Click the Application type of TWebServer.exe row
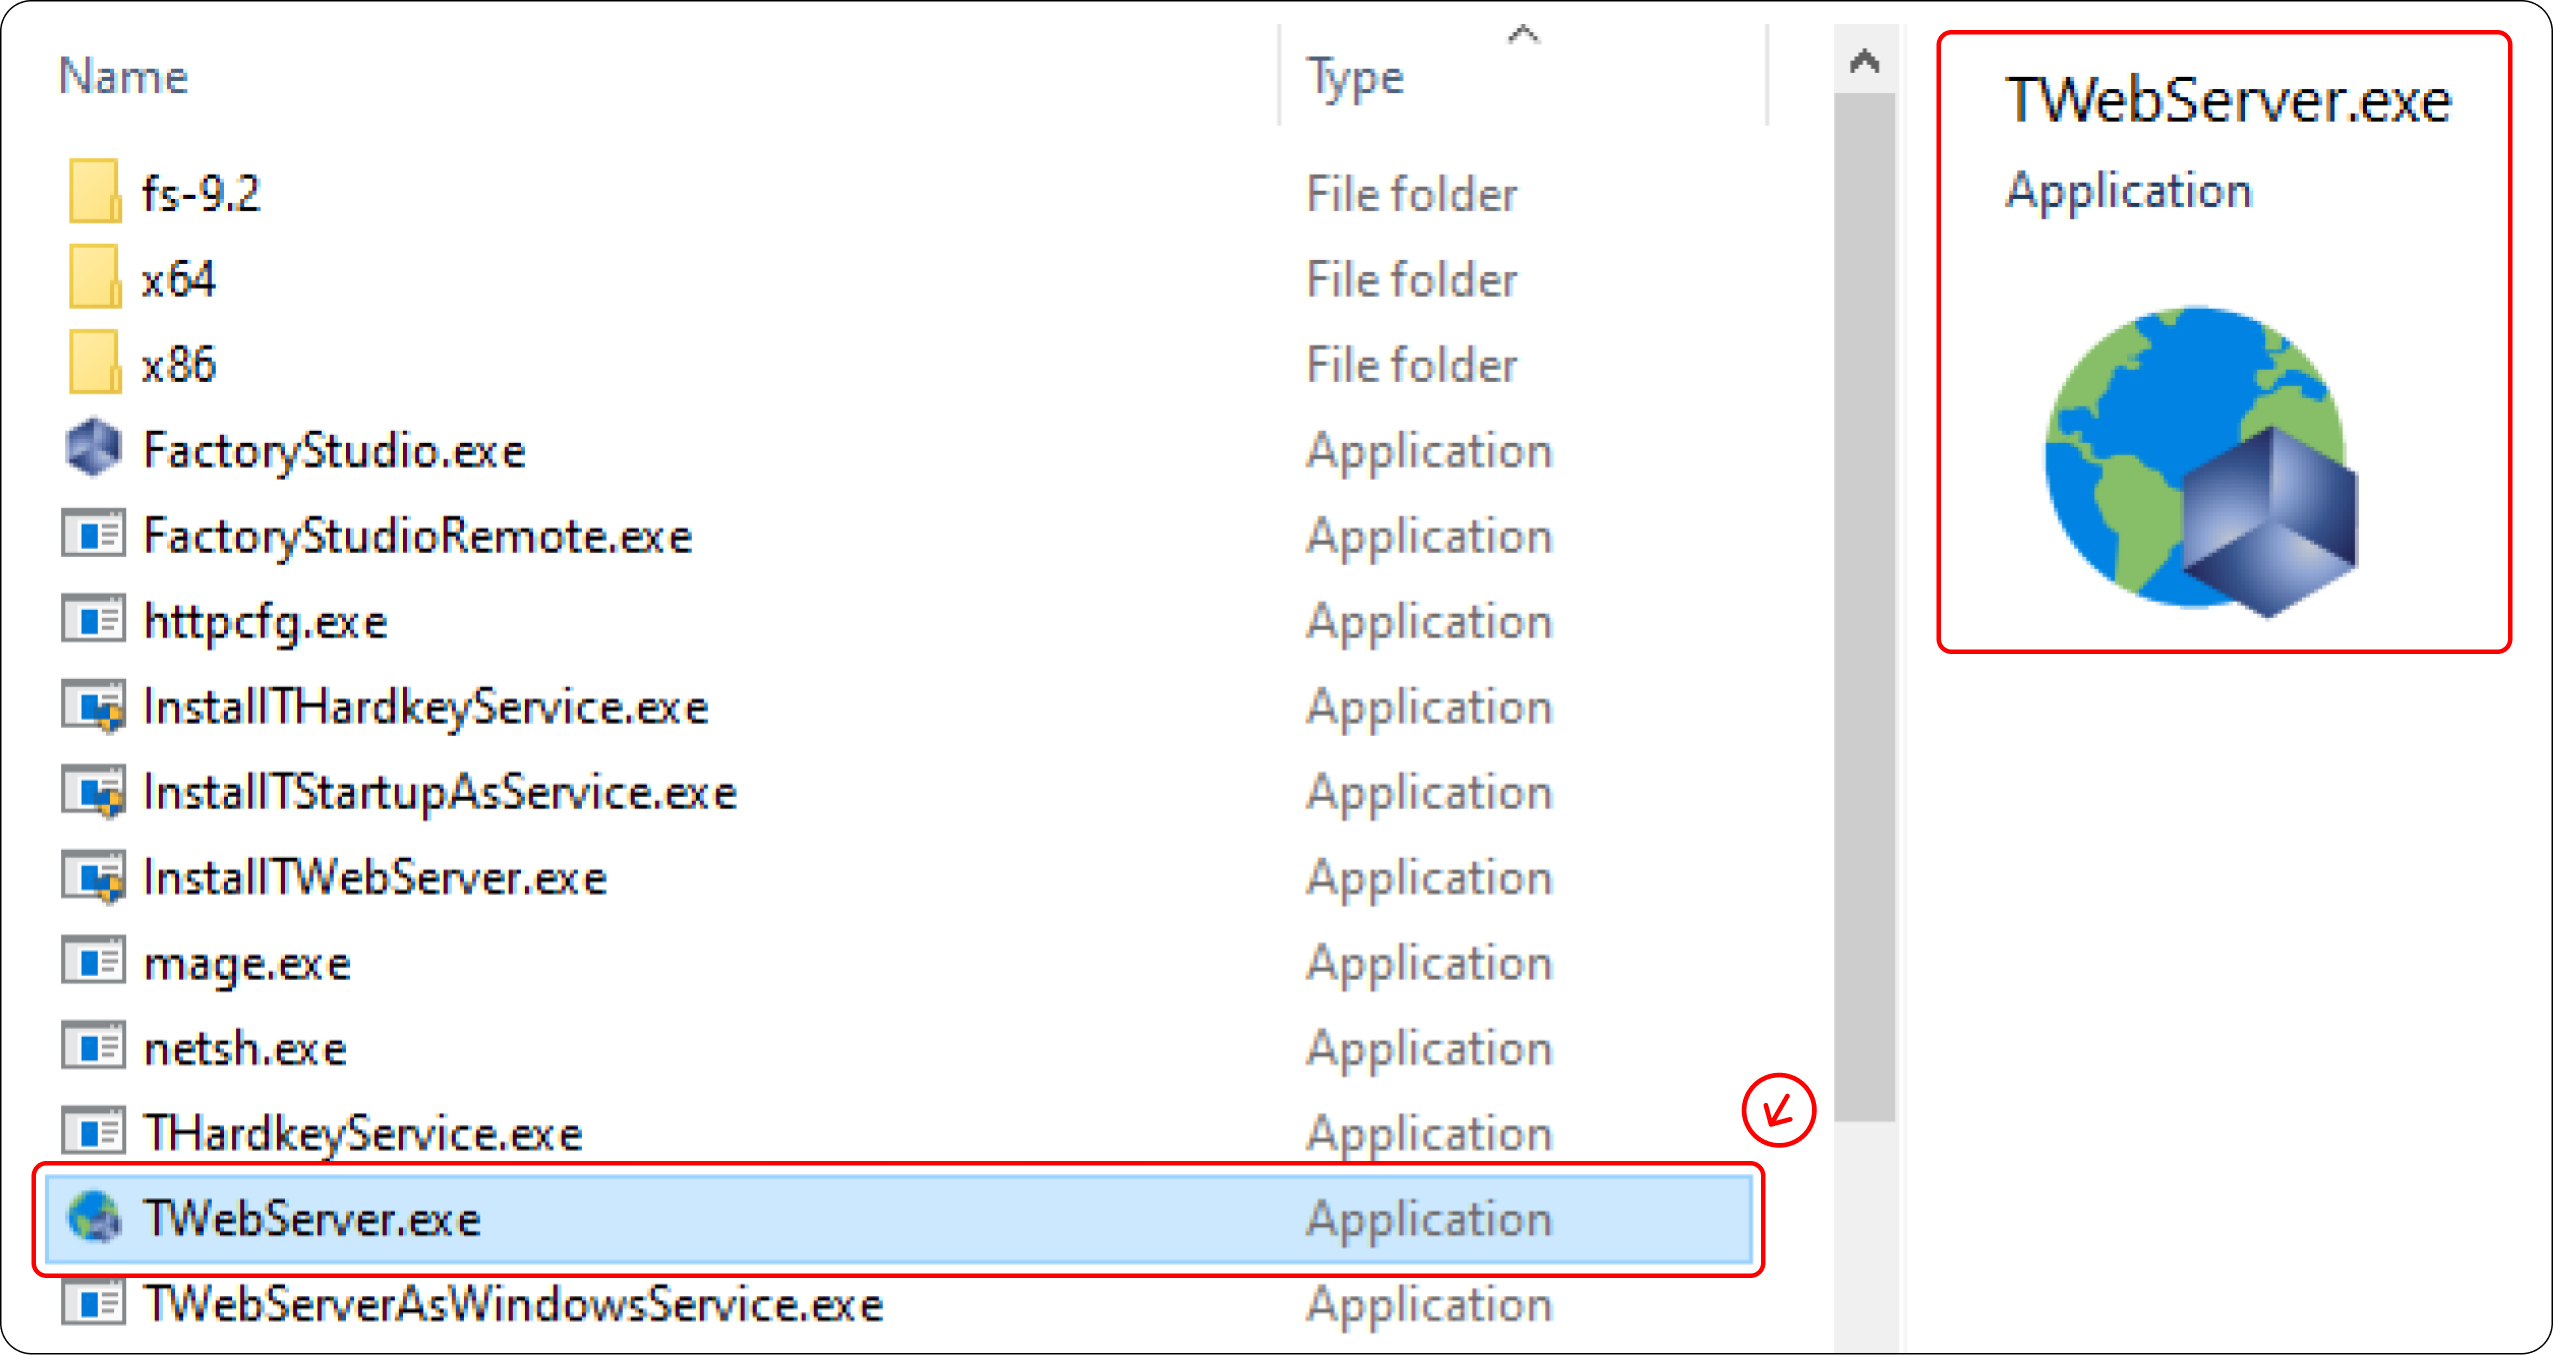 1430,1221
